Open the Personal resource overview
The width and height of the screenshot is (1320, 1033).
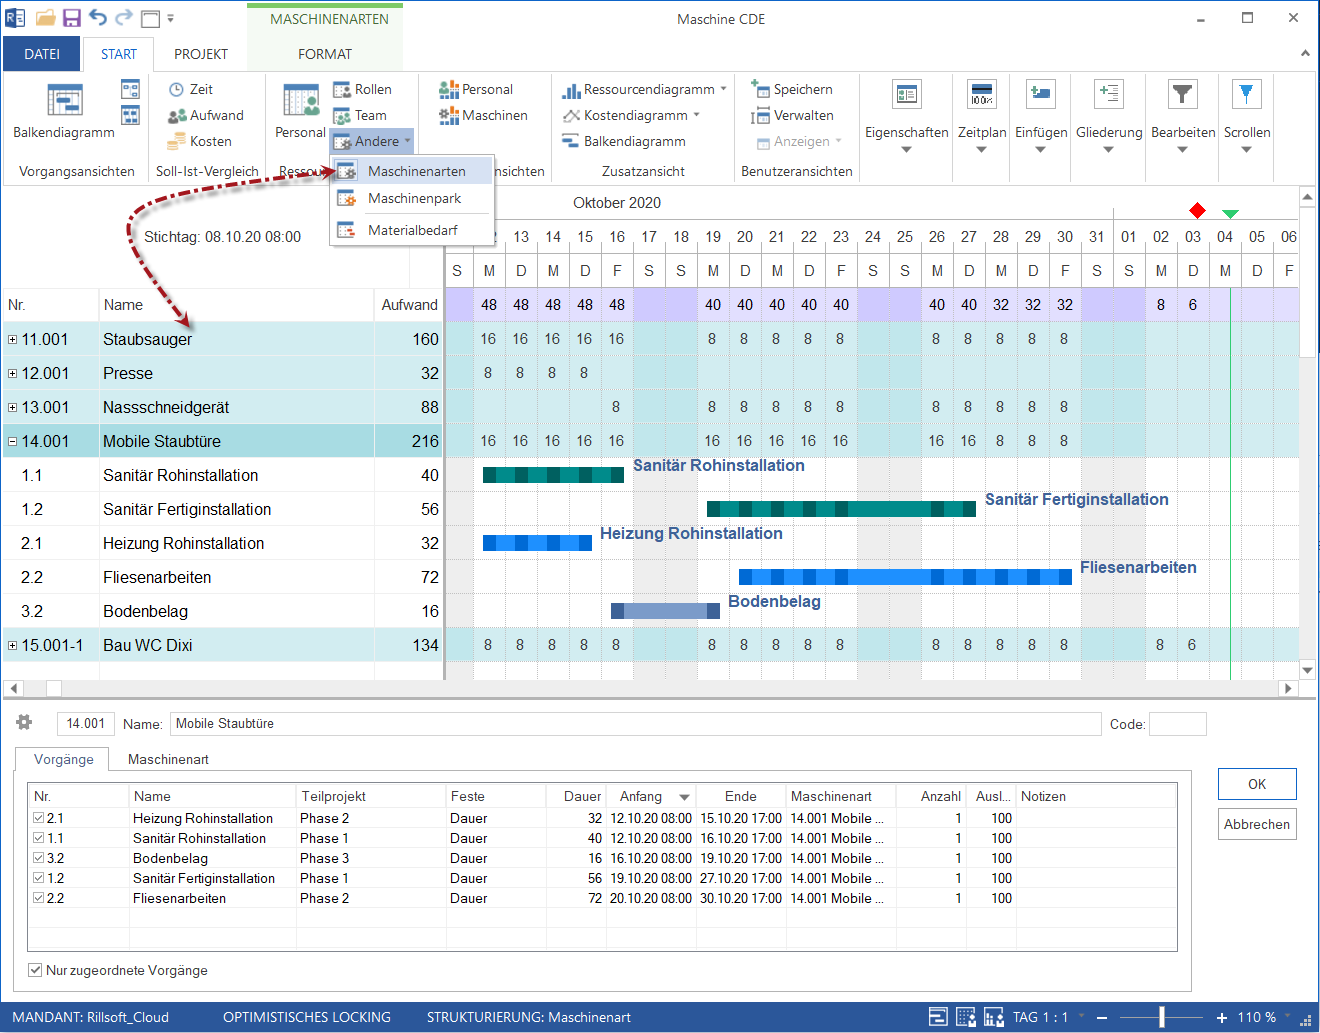(300, 111)
